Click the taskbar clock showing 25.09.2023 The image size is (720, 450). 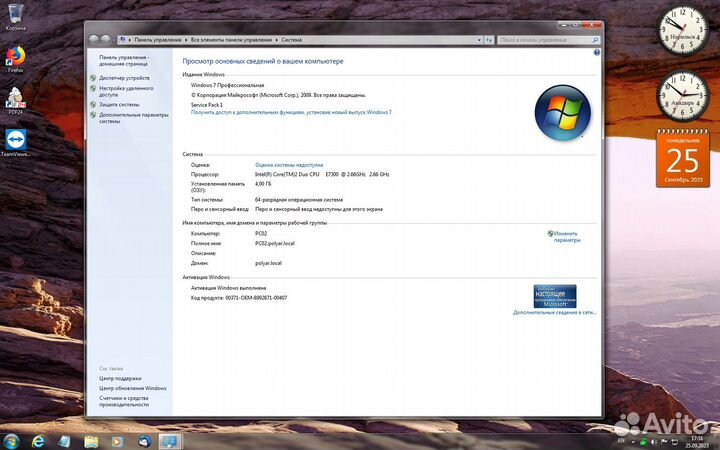697,442
